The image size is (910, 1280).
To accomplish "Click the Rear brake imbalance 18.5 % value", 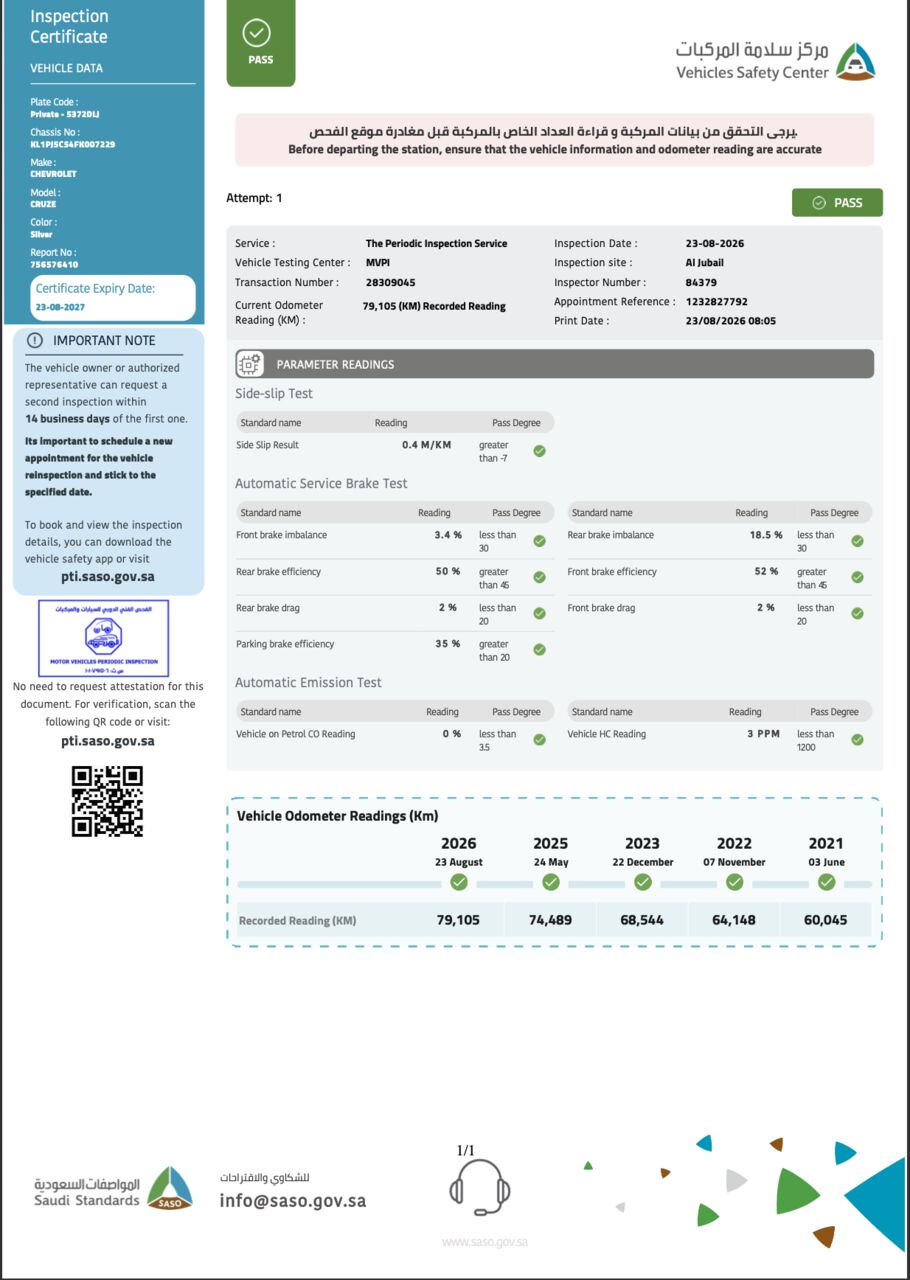I will point(766,535).
